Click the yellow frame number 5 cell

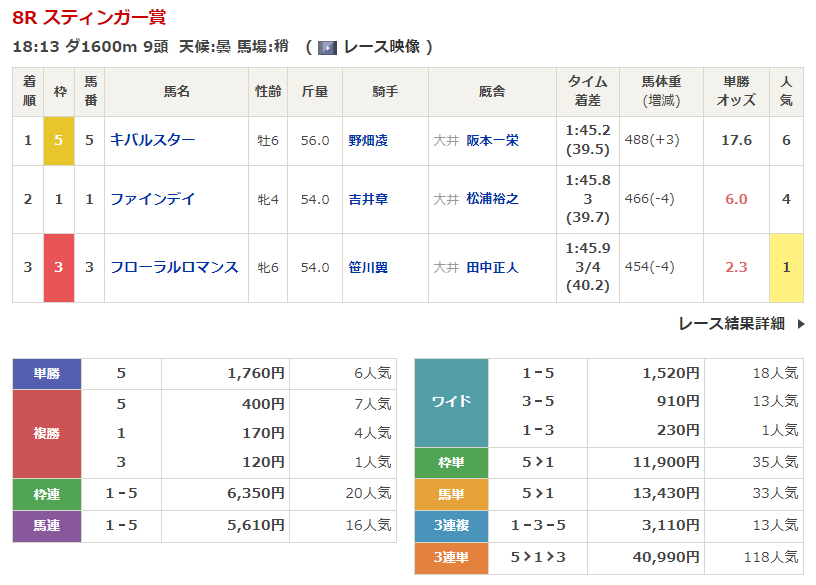point(59,141)
